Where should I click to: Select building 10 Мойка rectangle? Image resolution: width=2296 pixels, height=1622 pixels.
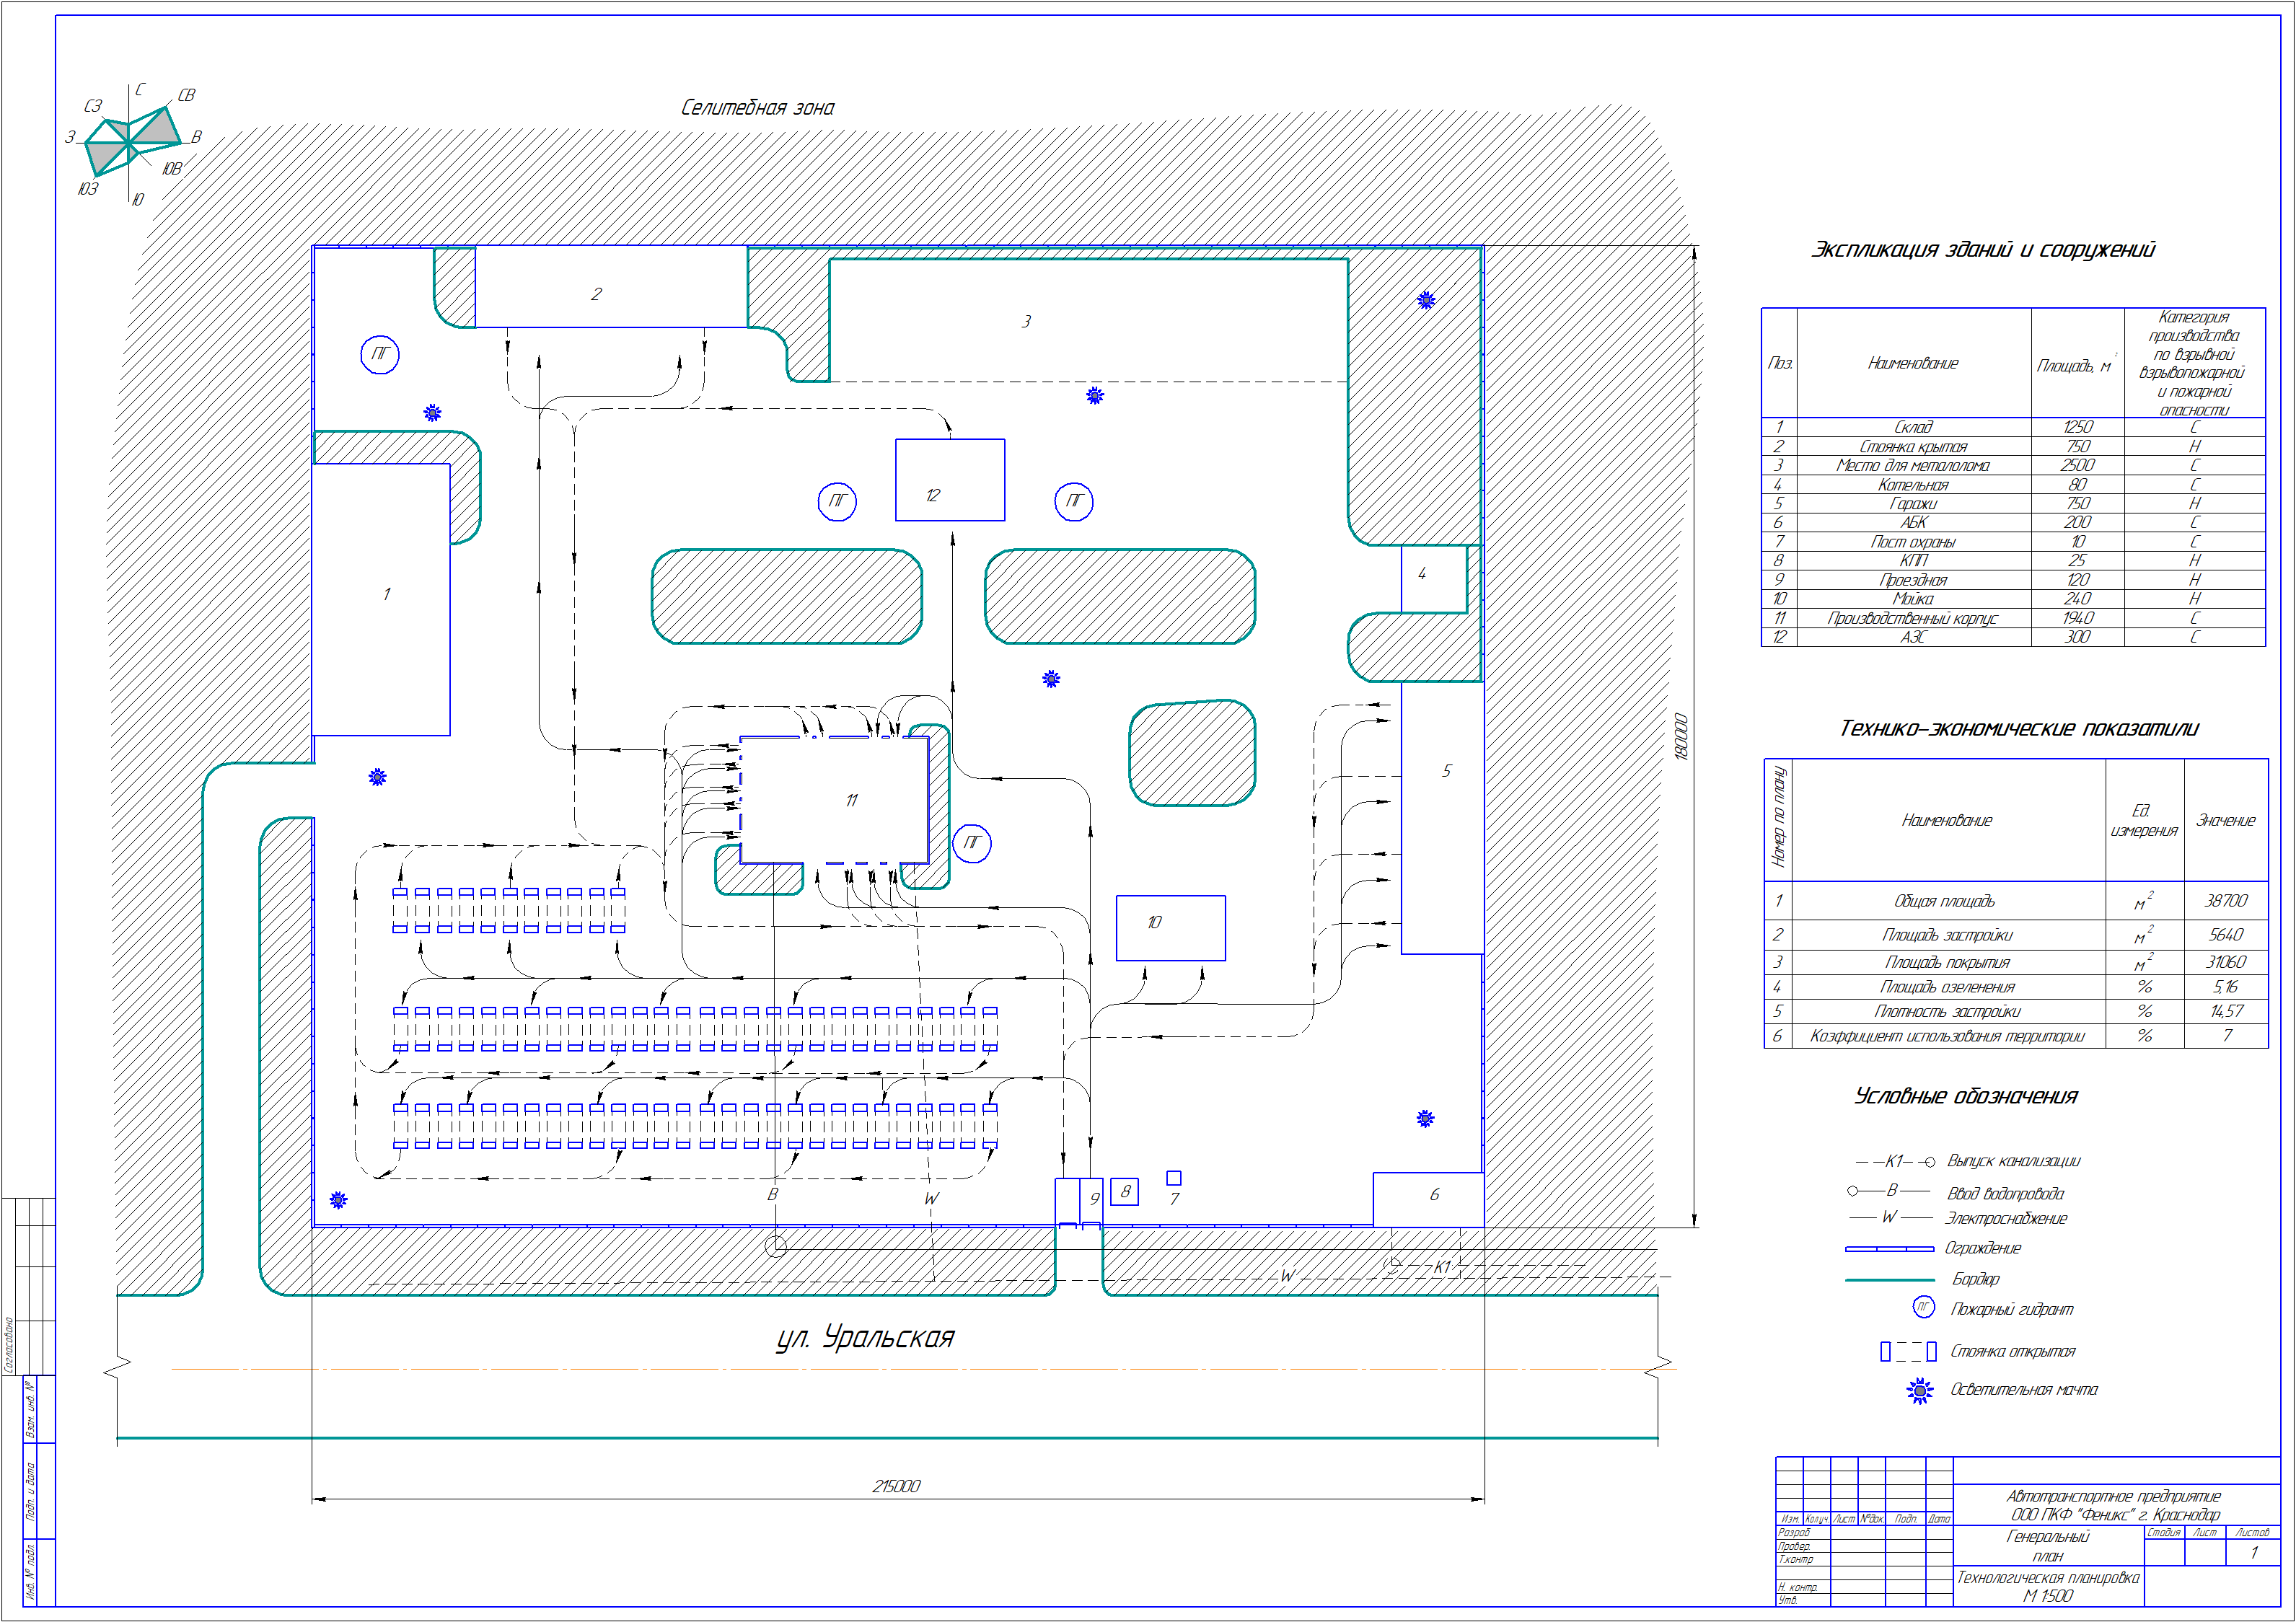pos(1170,928)
